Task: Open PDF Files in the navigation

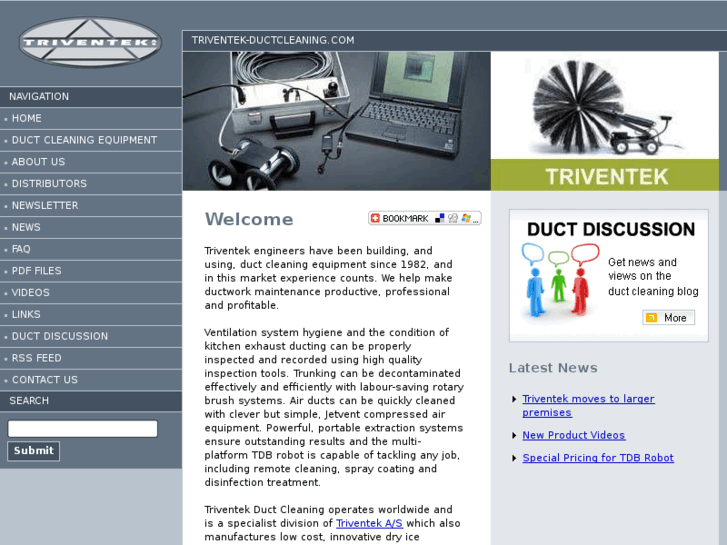Action: point(91,271)
